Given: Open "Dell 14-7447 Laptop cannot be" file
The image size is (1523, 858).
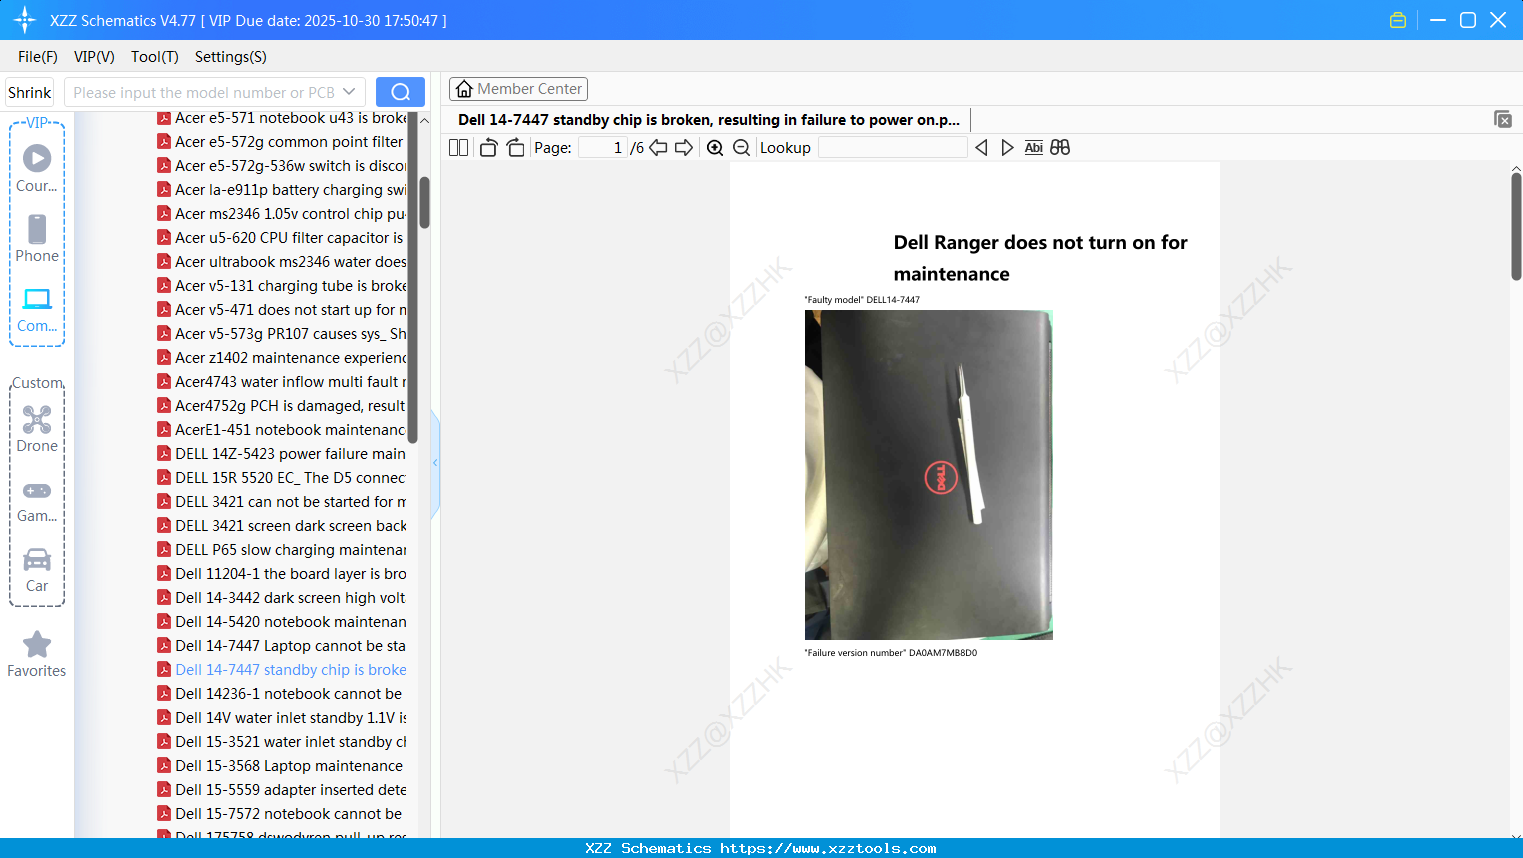Looking at the screenshot, I should tap(282, 646).
